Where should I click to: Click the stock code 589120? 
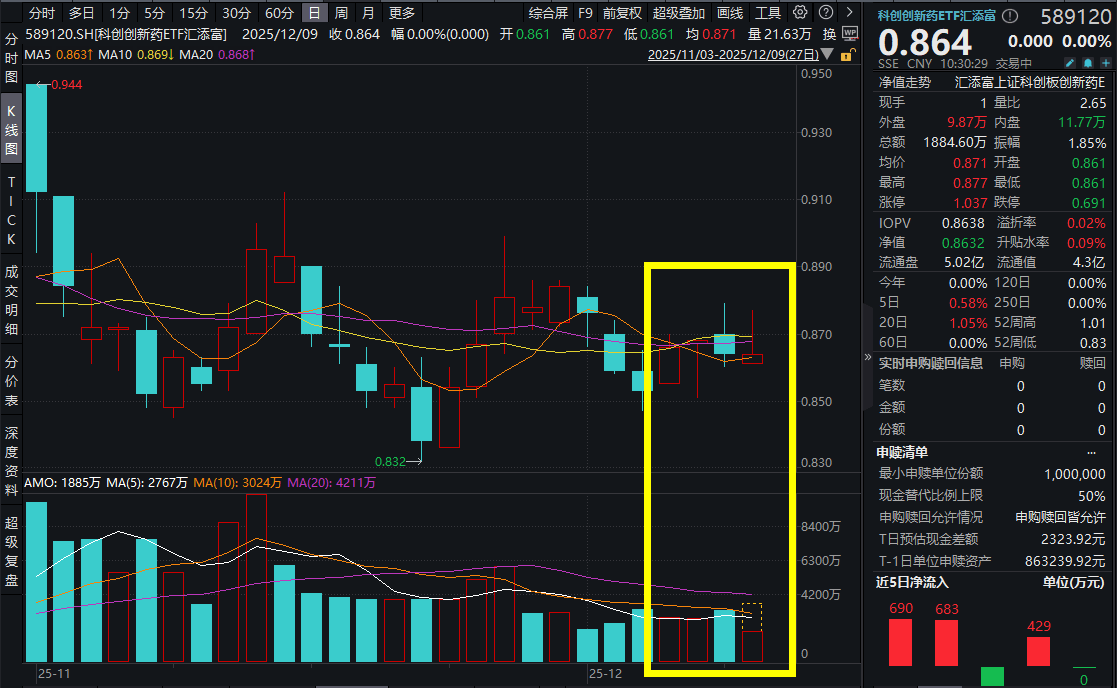[x=1076, y=16]
